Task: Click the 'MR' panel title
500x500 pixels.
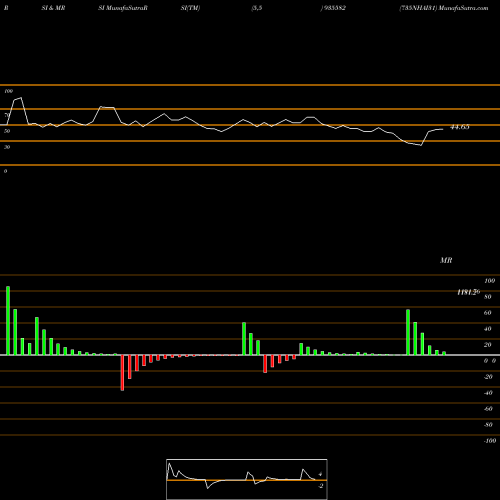Action: pyautogui.click(x=446, y=260)
